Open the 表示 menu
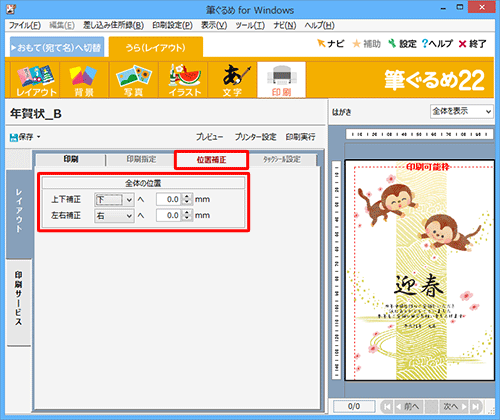The width and height of the screenshot is (500, 420). point(214,25)
